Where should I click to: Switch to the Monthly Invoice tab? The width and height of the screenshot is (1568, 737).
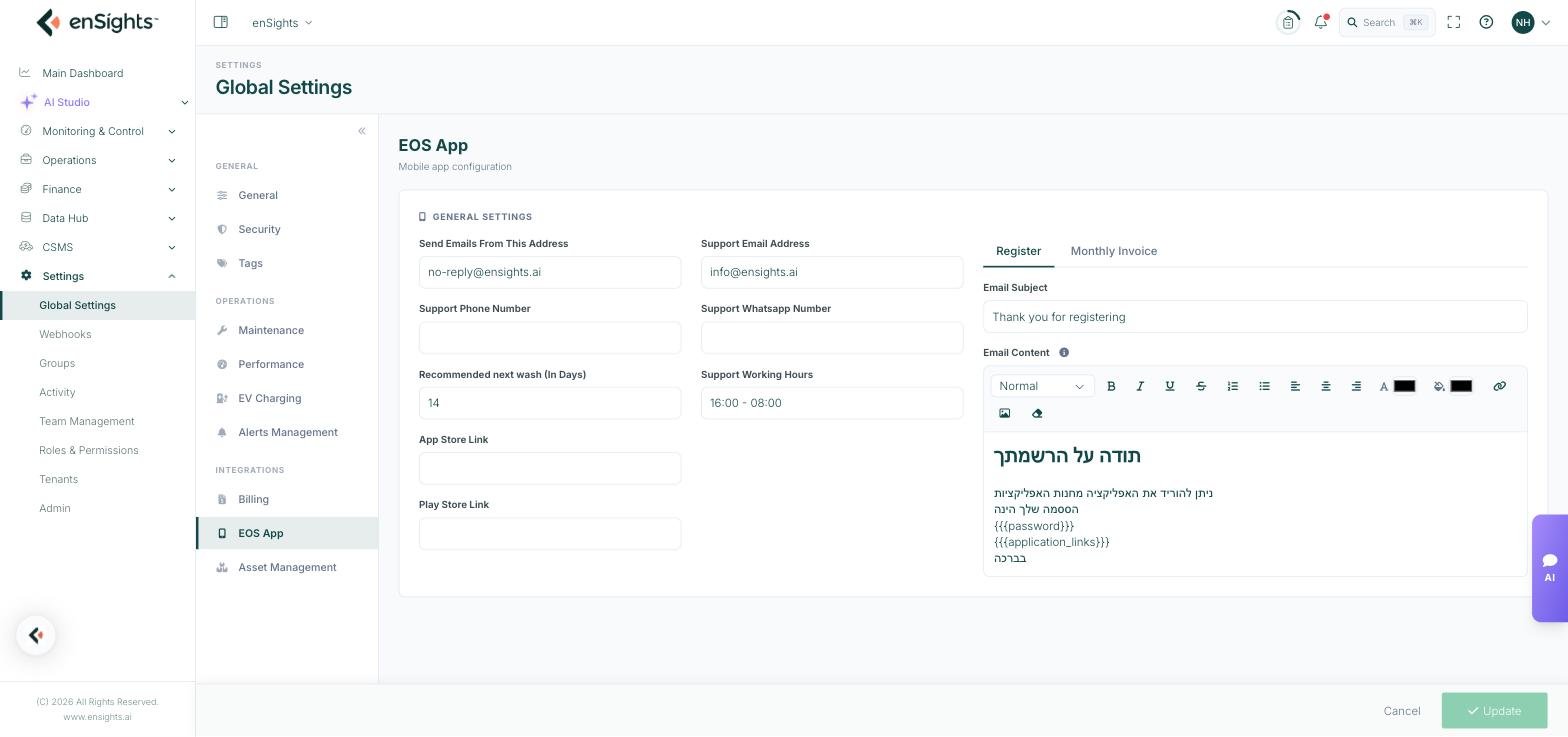[1114, 251]
